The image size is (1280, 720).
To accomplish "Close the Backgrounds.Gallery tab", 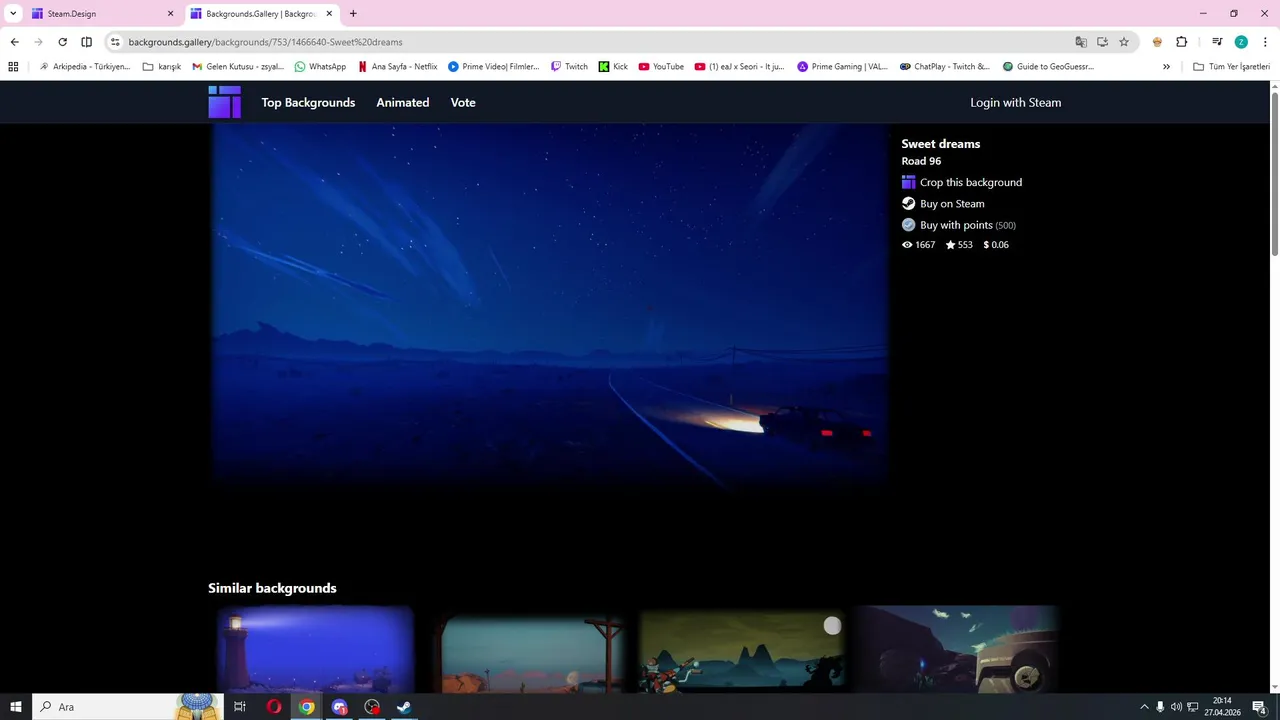I will (329, 14).
